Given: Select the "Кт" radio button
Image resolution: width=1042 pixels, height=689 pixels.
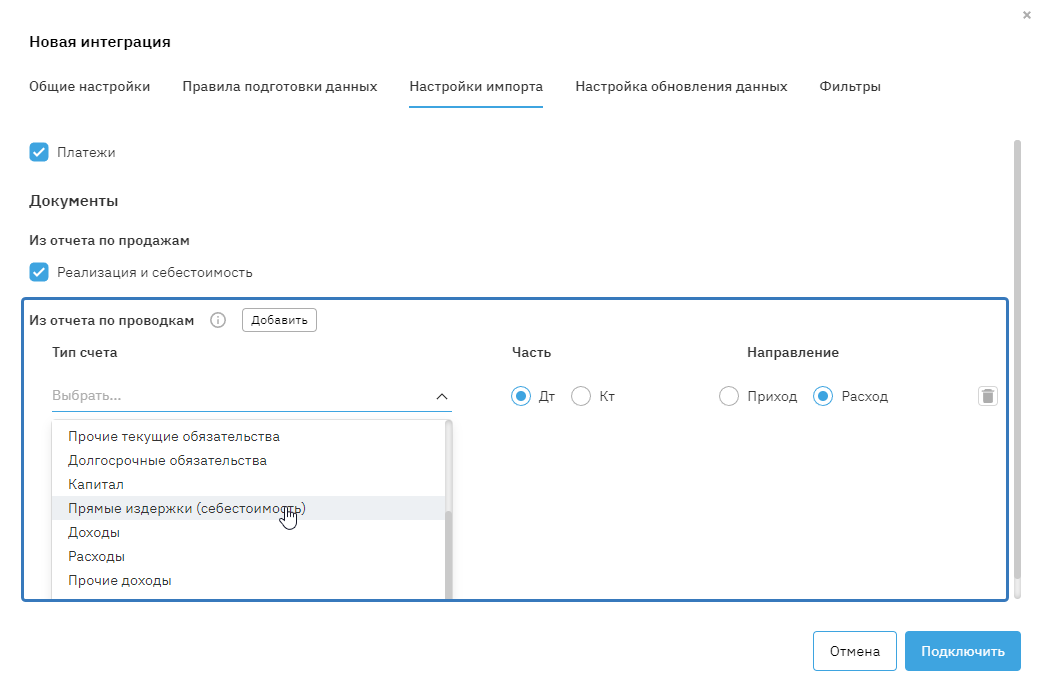Looking at the screenshot, I should point(581,396).
